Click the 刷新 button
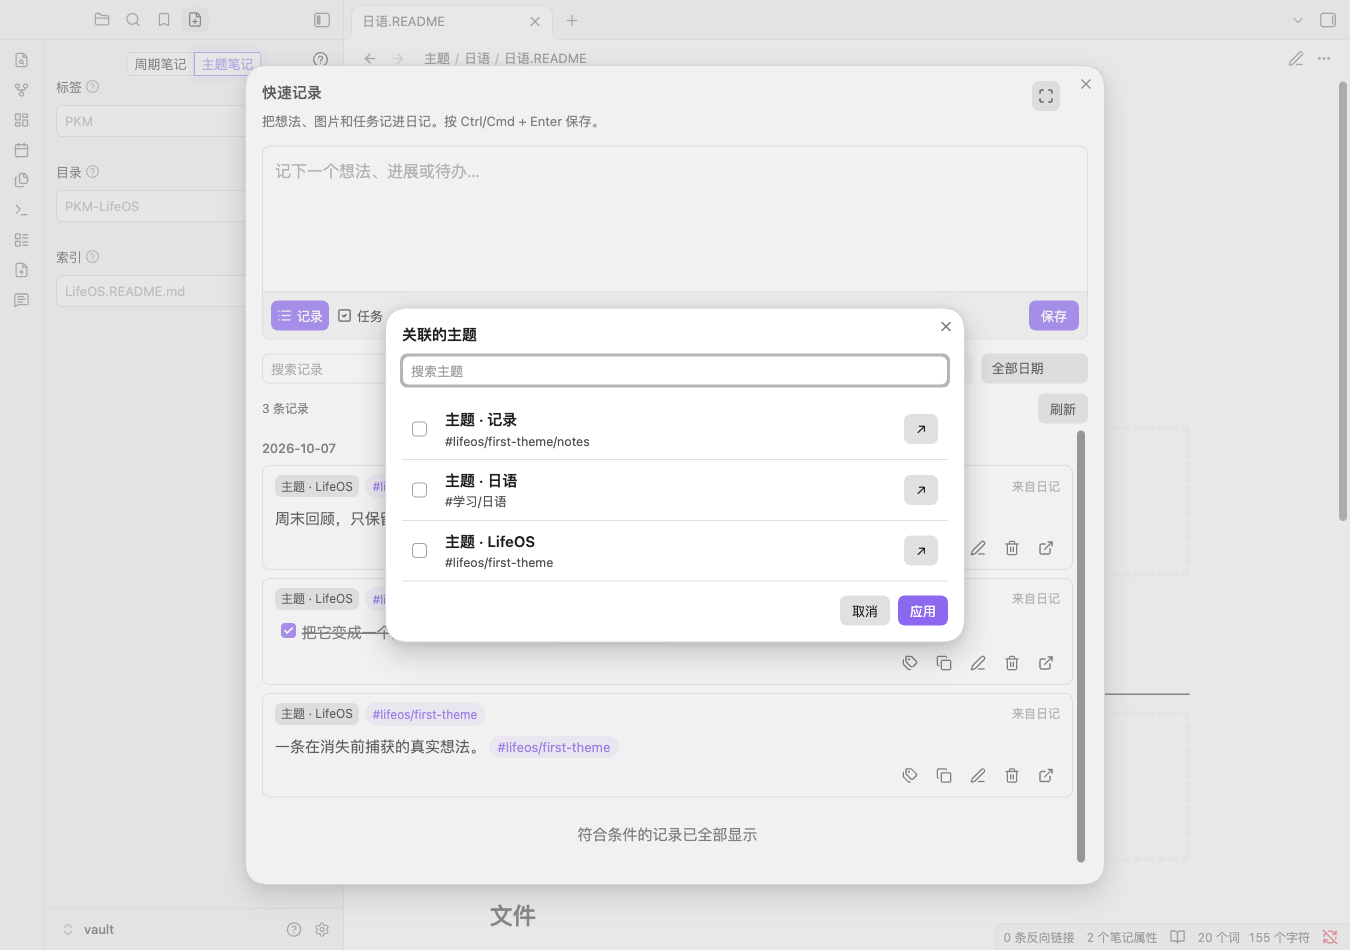 click(1063, 409)
